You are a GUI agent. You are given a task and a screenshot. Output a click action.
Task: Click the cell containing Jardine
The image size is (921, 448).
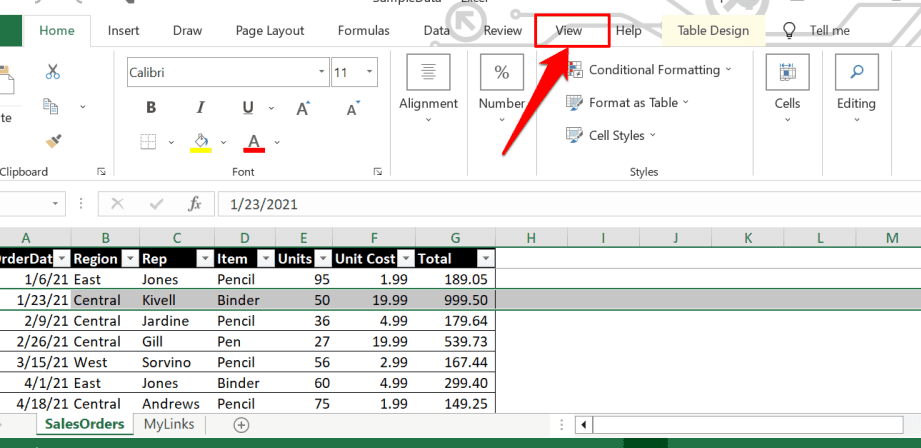(x=177, y=321)
